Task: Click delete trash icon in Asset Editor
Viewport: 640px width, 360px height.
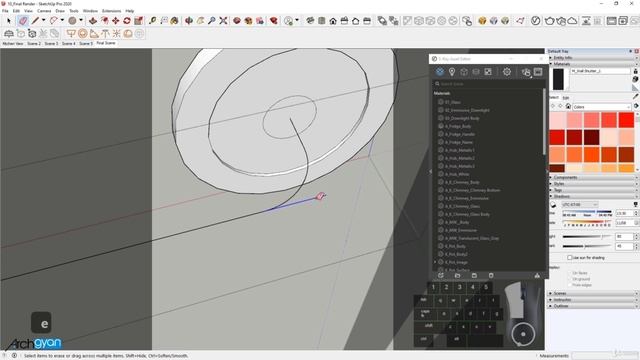Action: [x=491, y=276]
